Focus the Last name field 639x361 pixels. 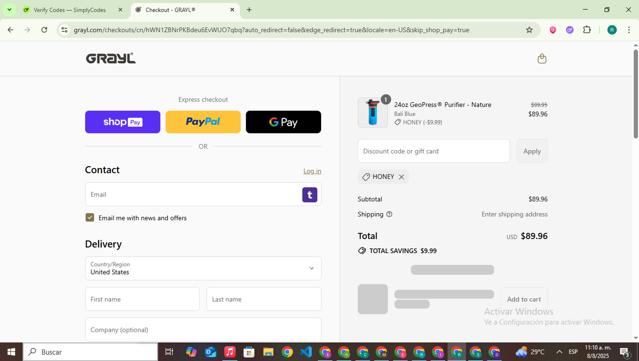coord(264,299)
